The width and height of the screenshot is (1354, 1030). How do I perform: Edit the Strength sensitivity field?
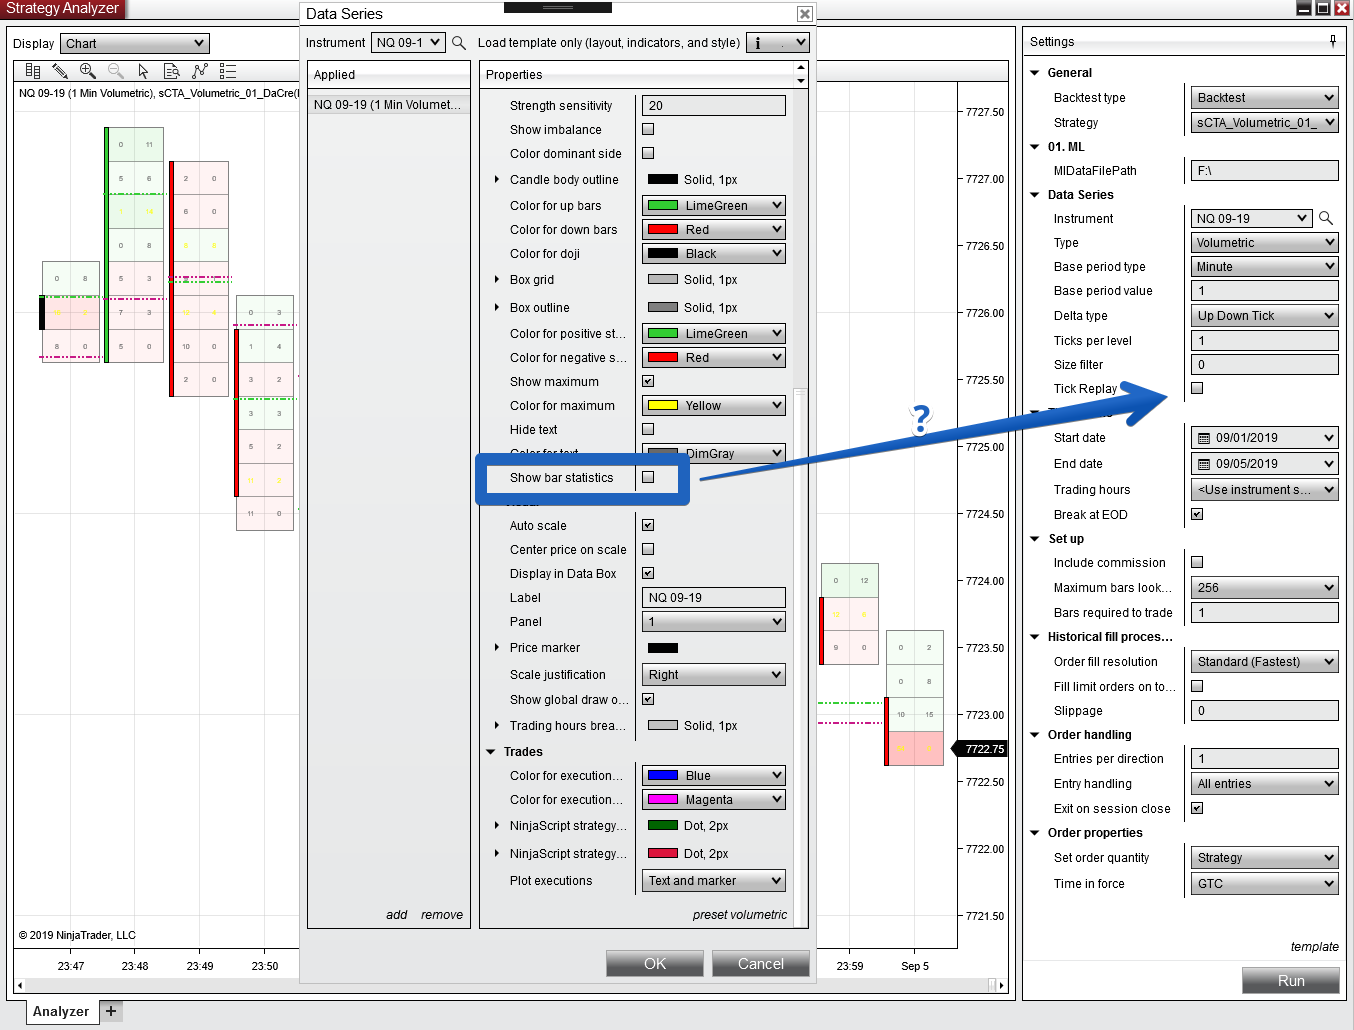click(x=714, y=105)
